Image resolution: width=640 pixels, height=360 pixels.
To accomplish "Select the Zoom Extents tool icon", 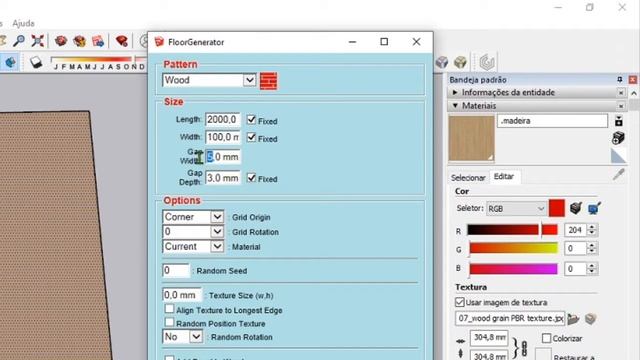I will [38, 41].
